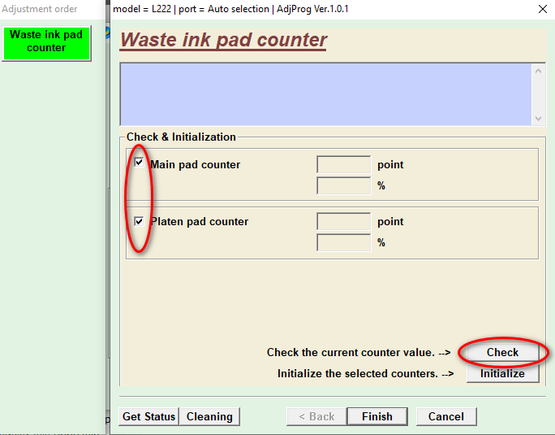Image resolution: width=555 pixels, height=435 pixels.
Task: Click the Finish button
Action: (x=377, y=416)
